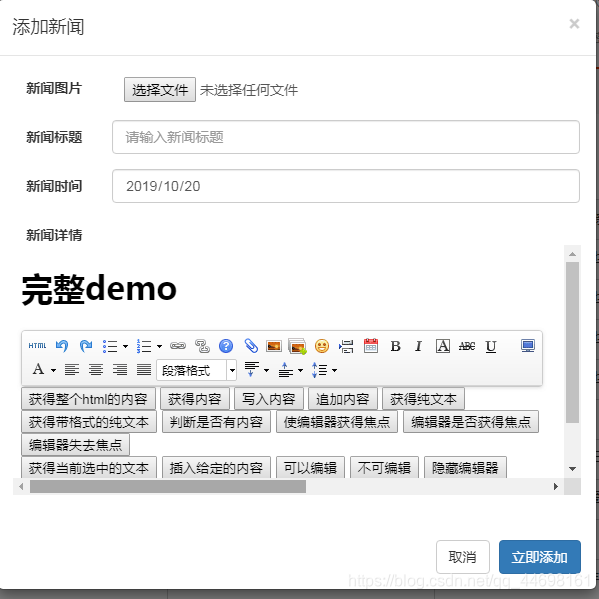Open font color dropdown arrow
This screenshot has height=599, width=599.
53,370
